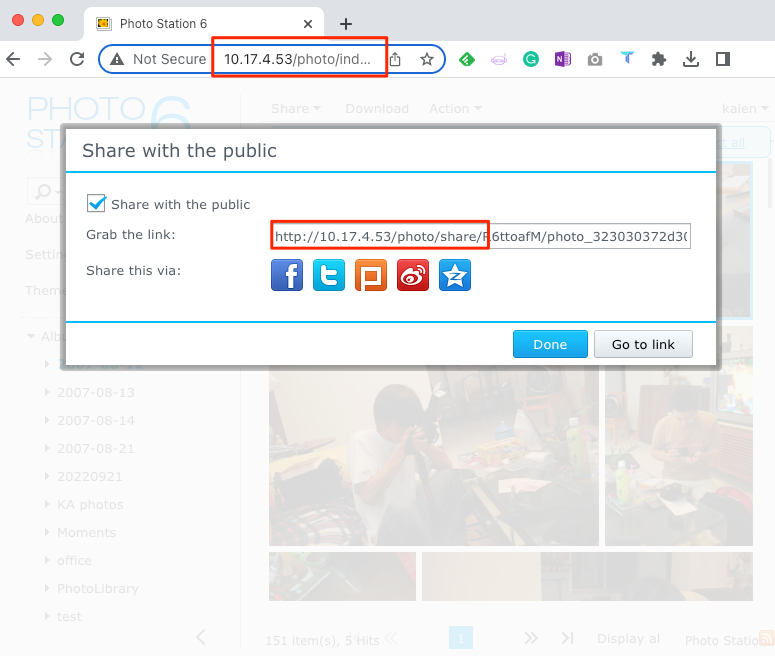Open the Share dropdown menu
The height and width of the screenshot is (656, 775).
(x=296, y=108)
